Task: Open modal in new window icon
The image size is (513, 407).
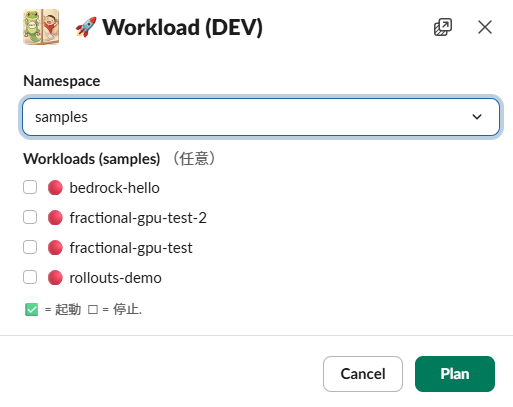Action: tap(443, 27)
